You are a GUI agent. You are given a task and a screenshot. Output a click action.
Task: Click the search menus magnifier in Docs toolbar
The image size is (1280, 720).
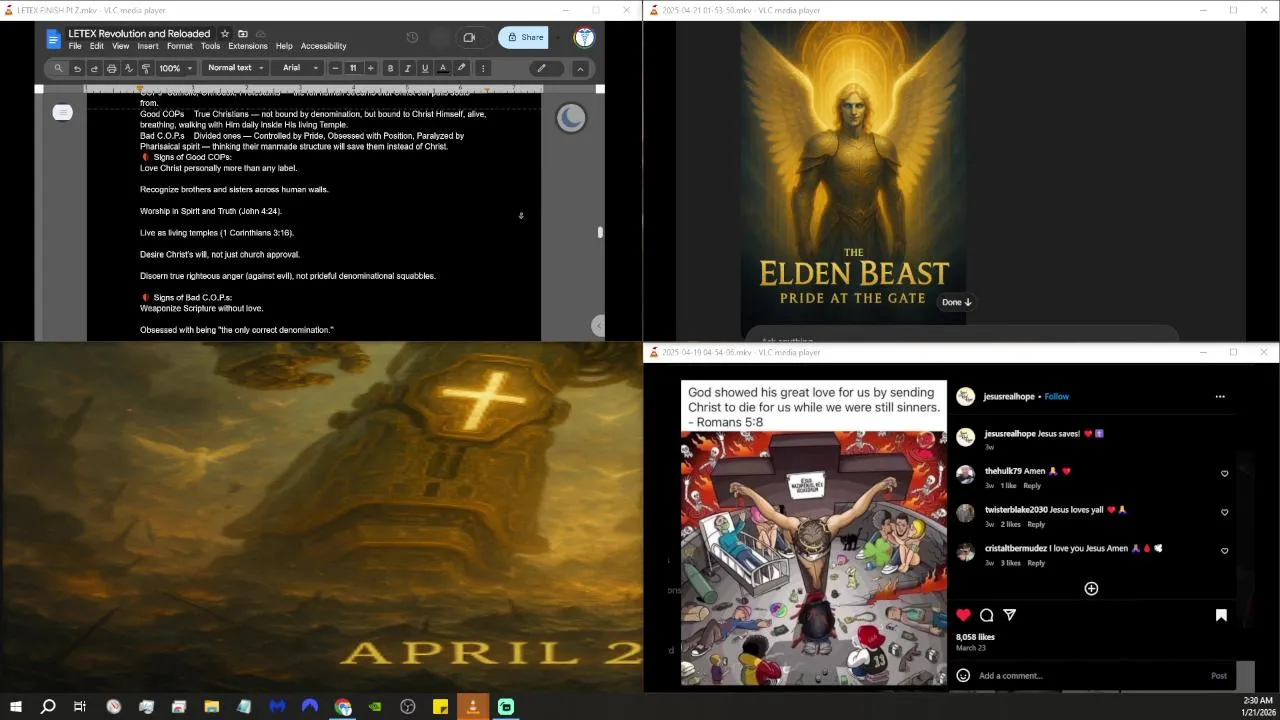[58, 68]
